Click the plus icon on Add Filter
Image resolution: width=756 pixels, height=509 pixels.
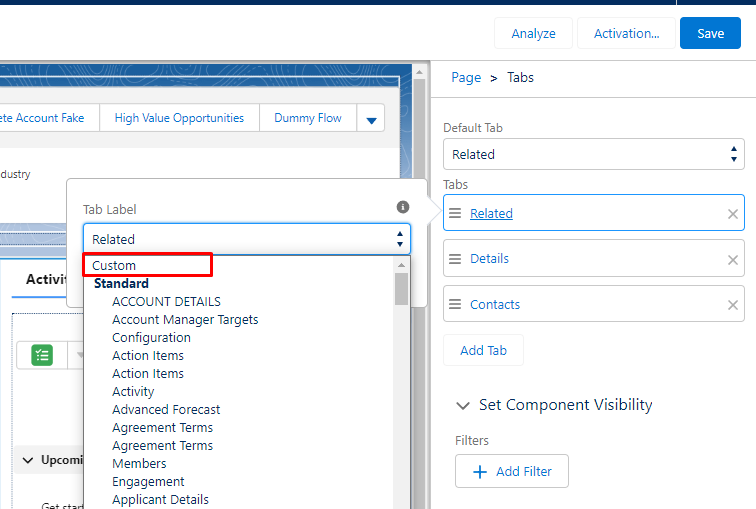pos(479,472)
